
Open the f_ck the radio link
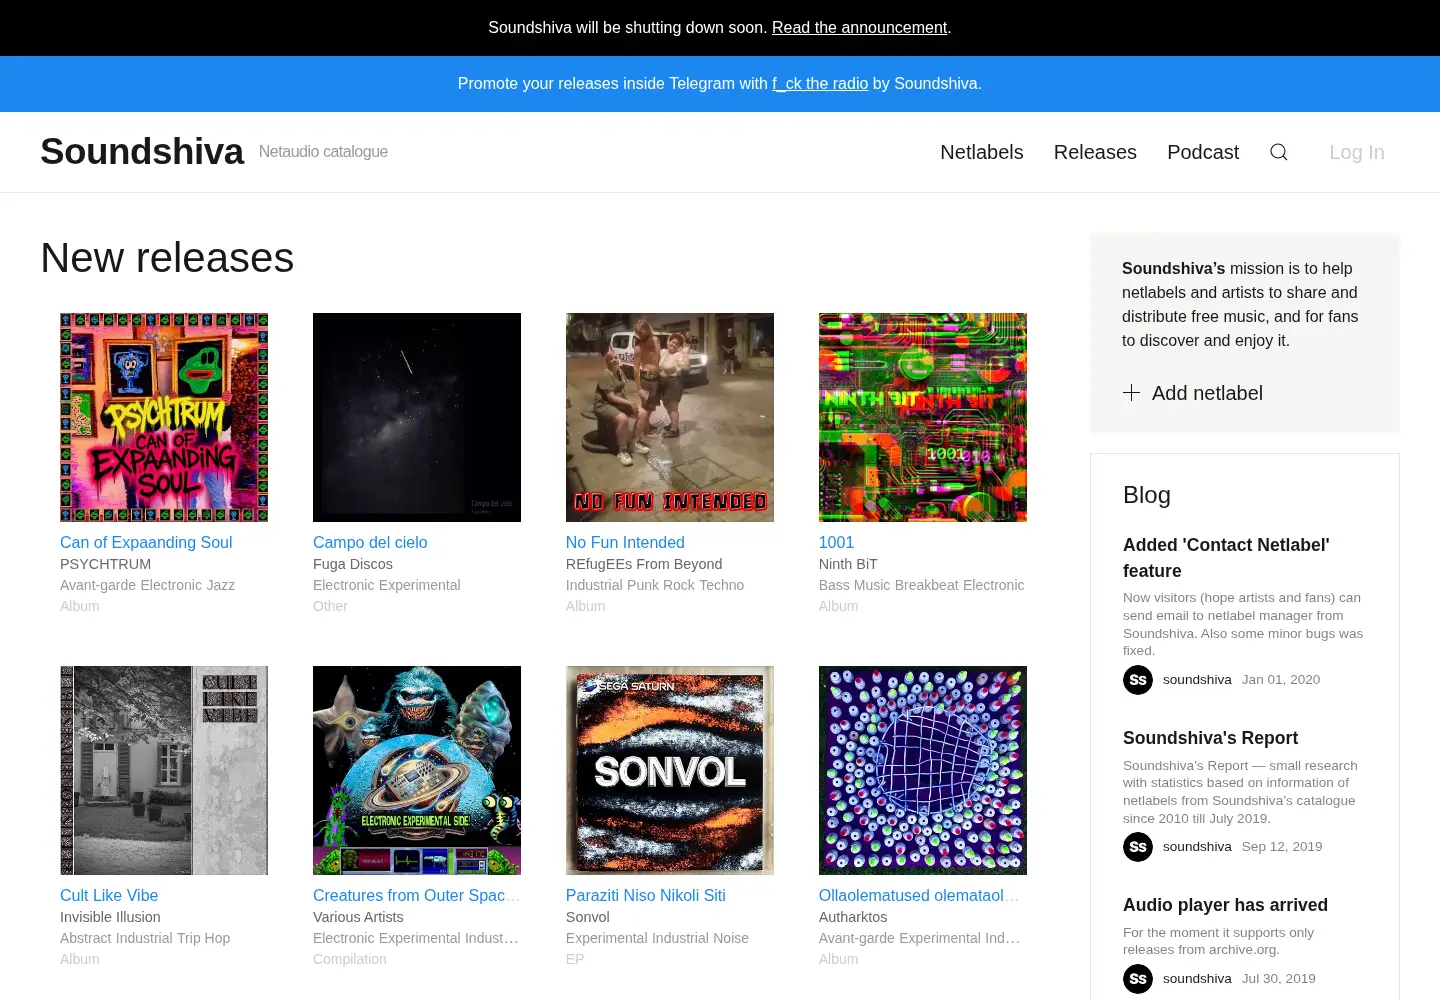820,84
